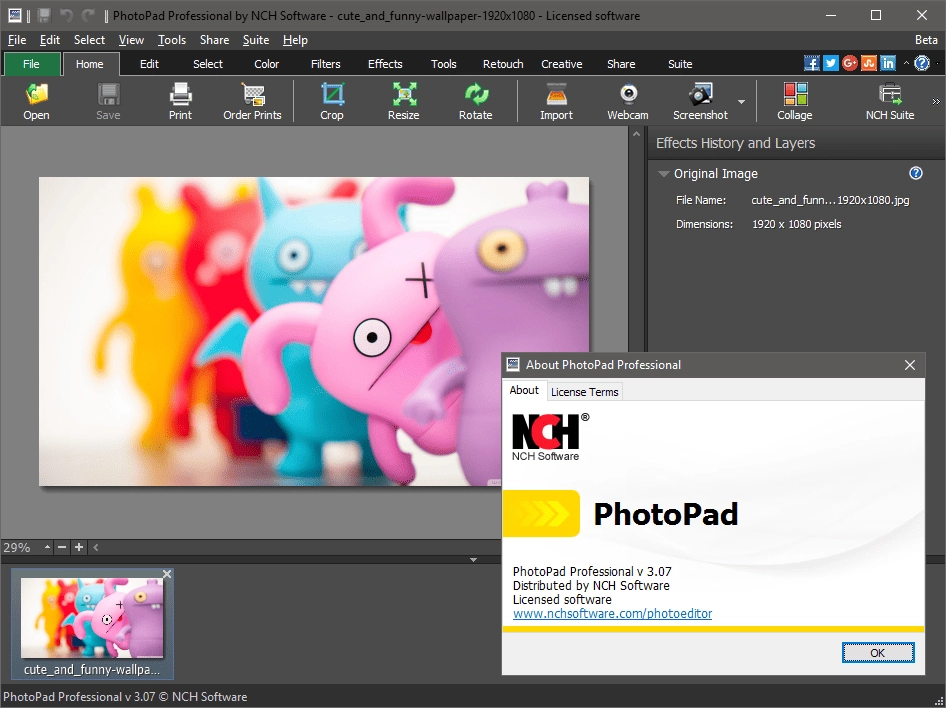Click the canvas scrollbar up arrow

tap(636, 134)
